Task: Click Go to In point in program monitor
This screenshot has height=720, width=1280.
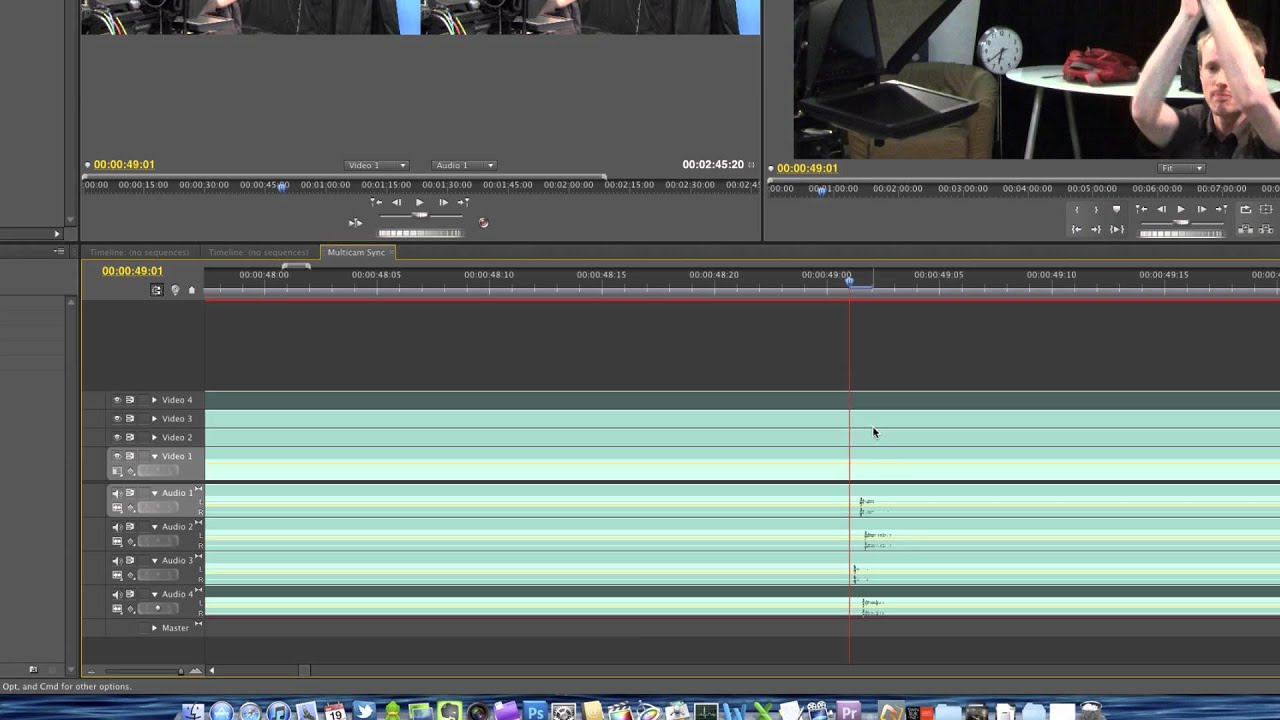Action: [1076, 229]
